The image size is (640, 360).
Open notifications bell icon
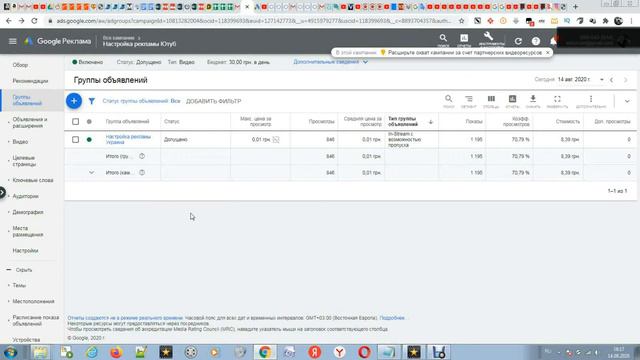tap(553, 41)
